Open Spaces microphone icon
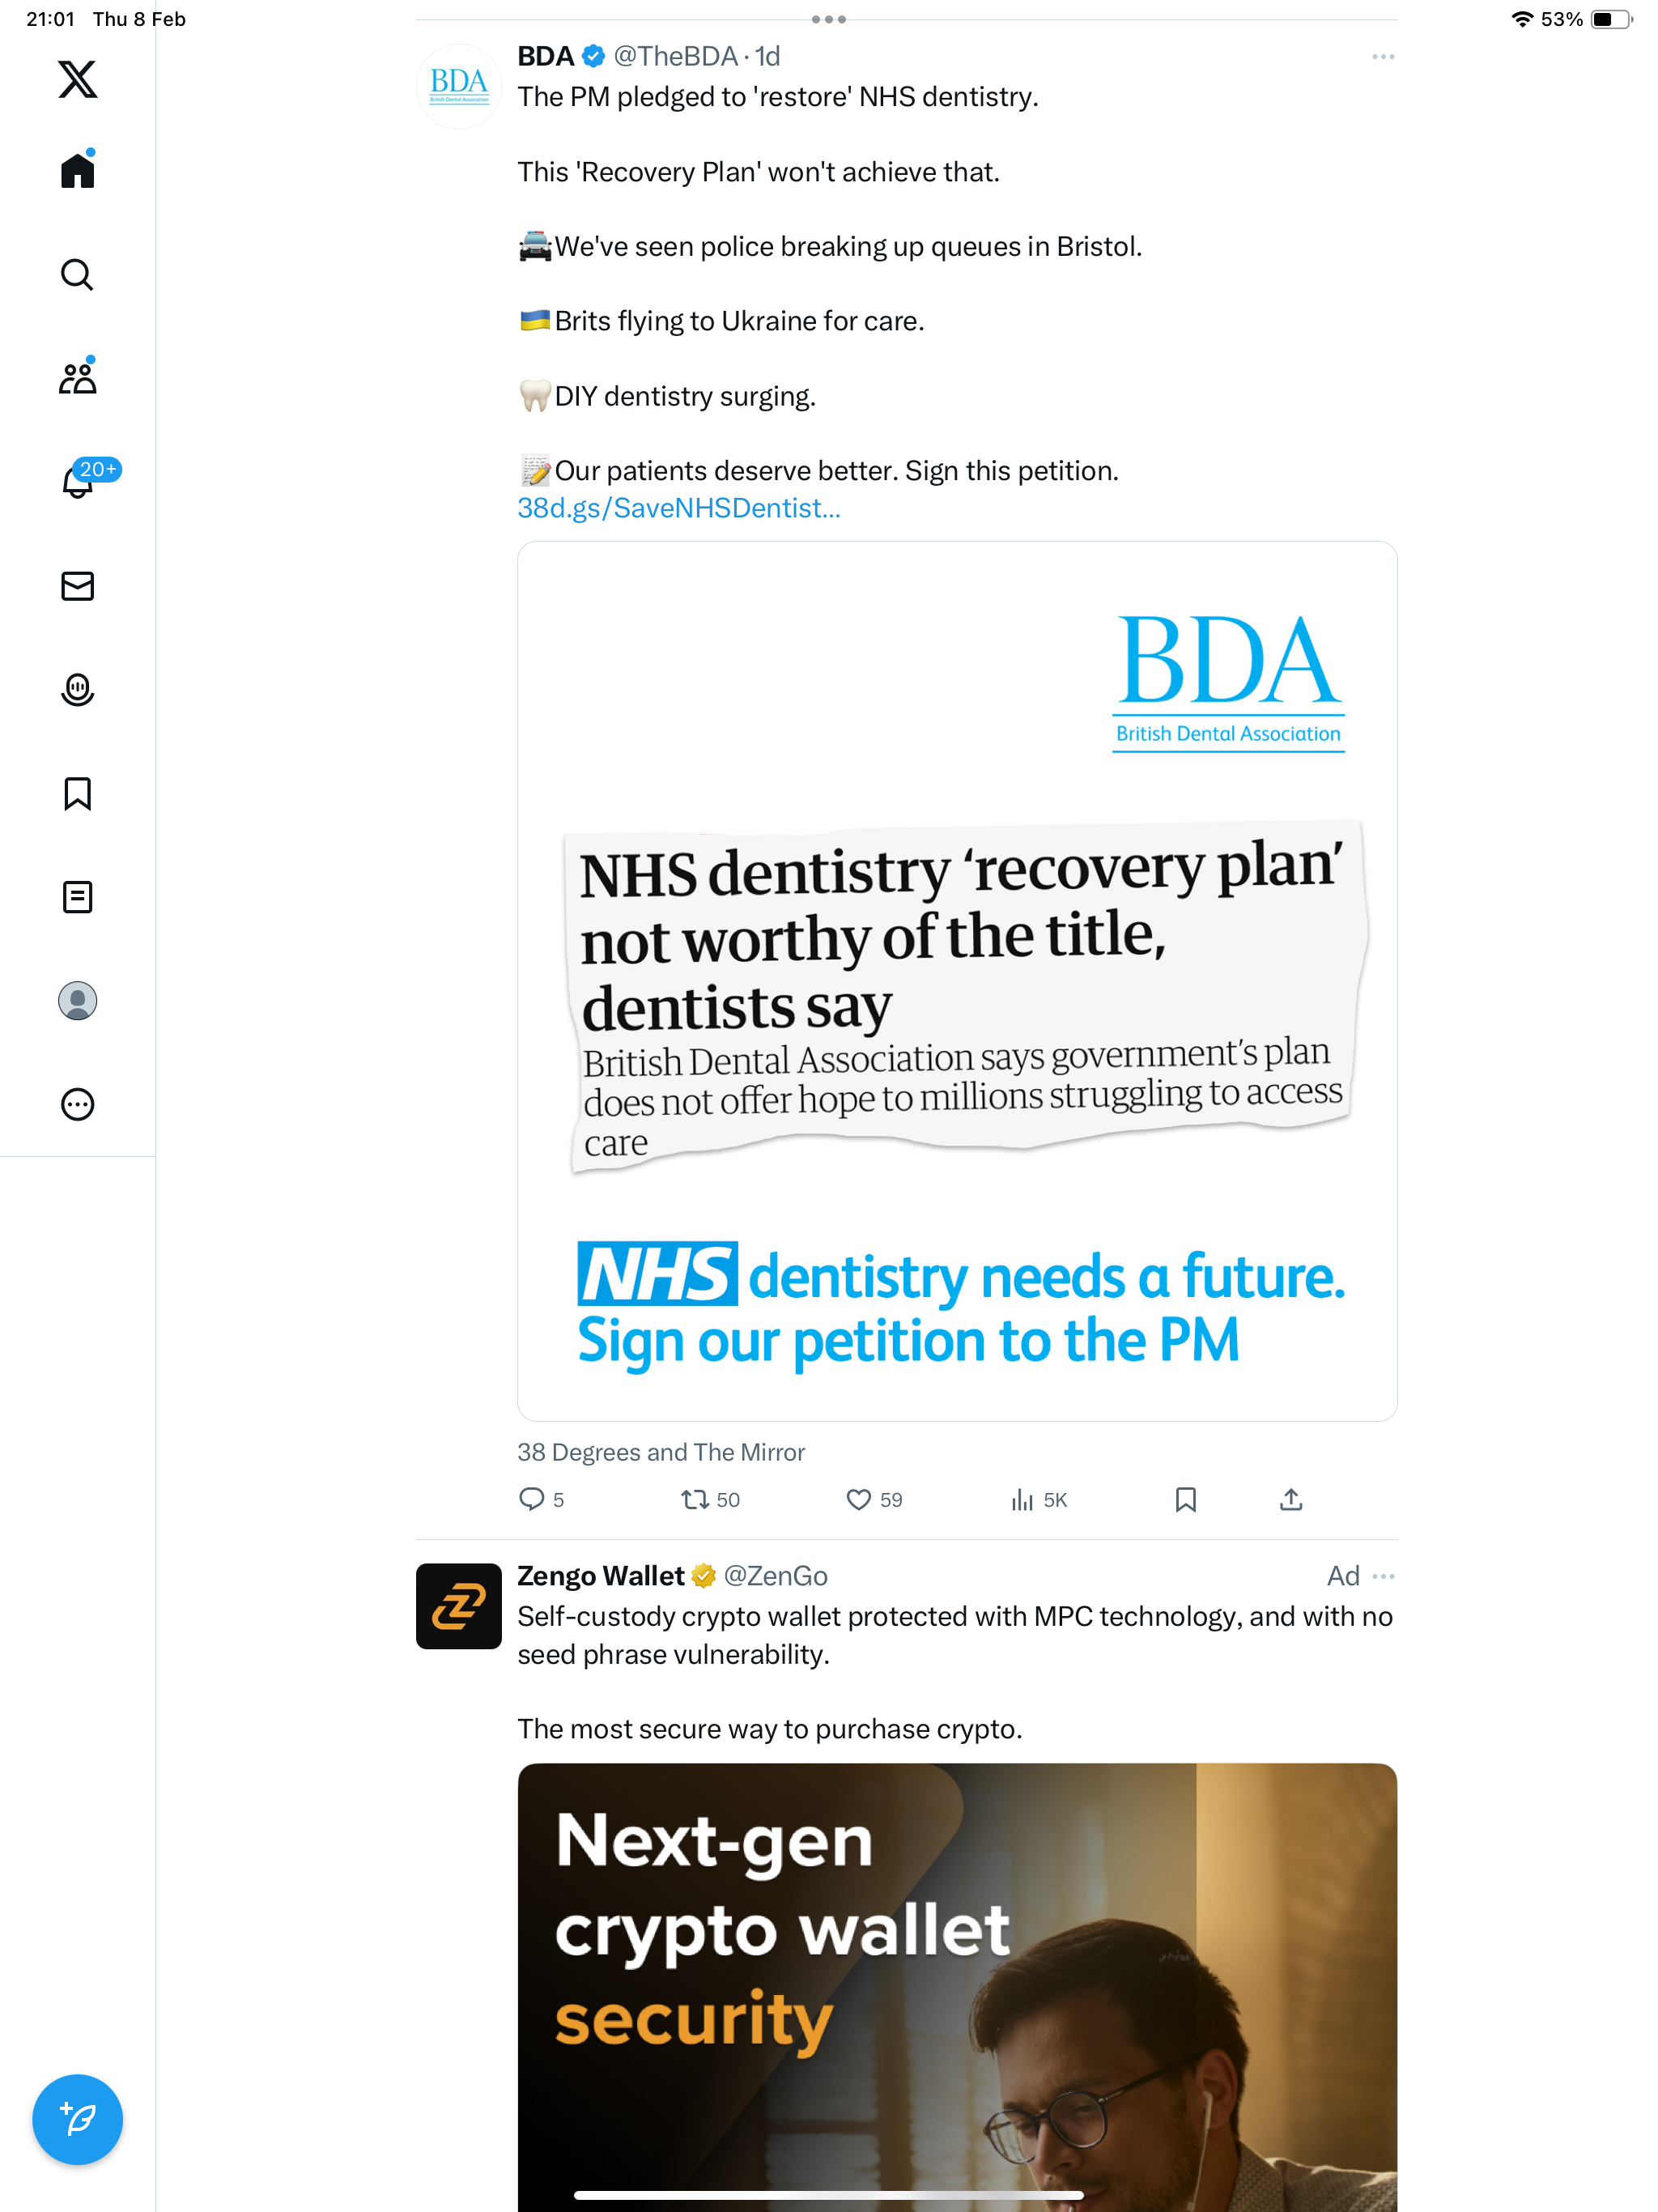This screenshot has width=1658, height=2212. click(77, 690)
